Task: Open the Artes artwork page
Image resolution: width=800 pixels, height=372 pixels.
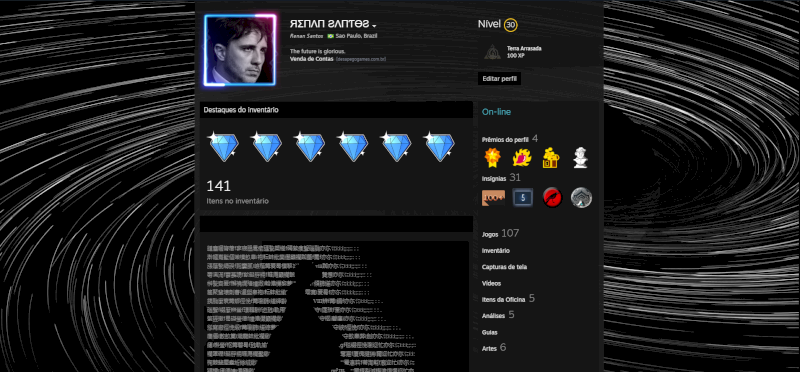Action: [x=489, y=349]
